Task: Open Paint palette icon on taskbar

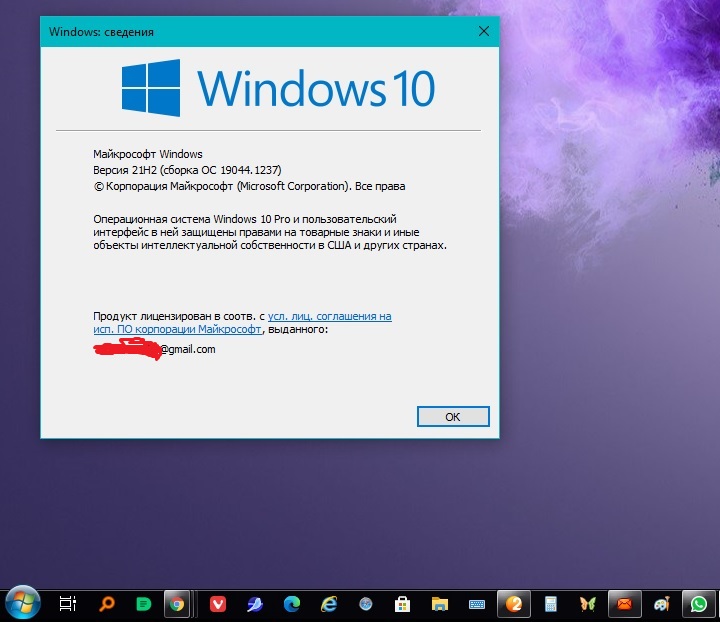Action: pos(662,604)
